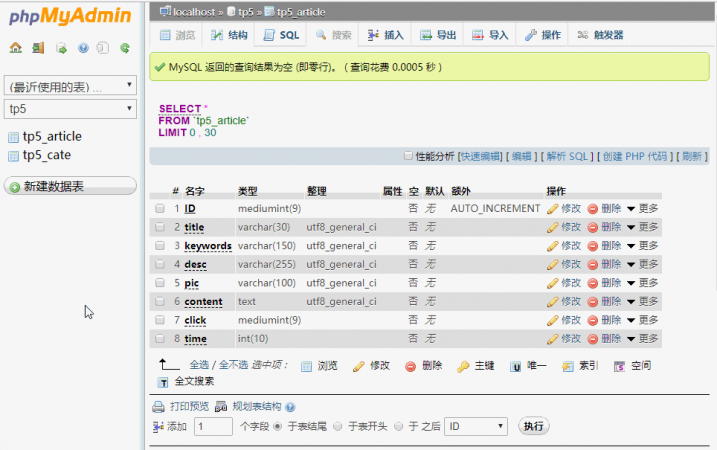Reload navigation panel green refresh icon

(124, 48)
